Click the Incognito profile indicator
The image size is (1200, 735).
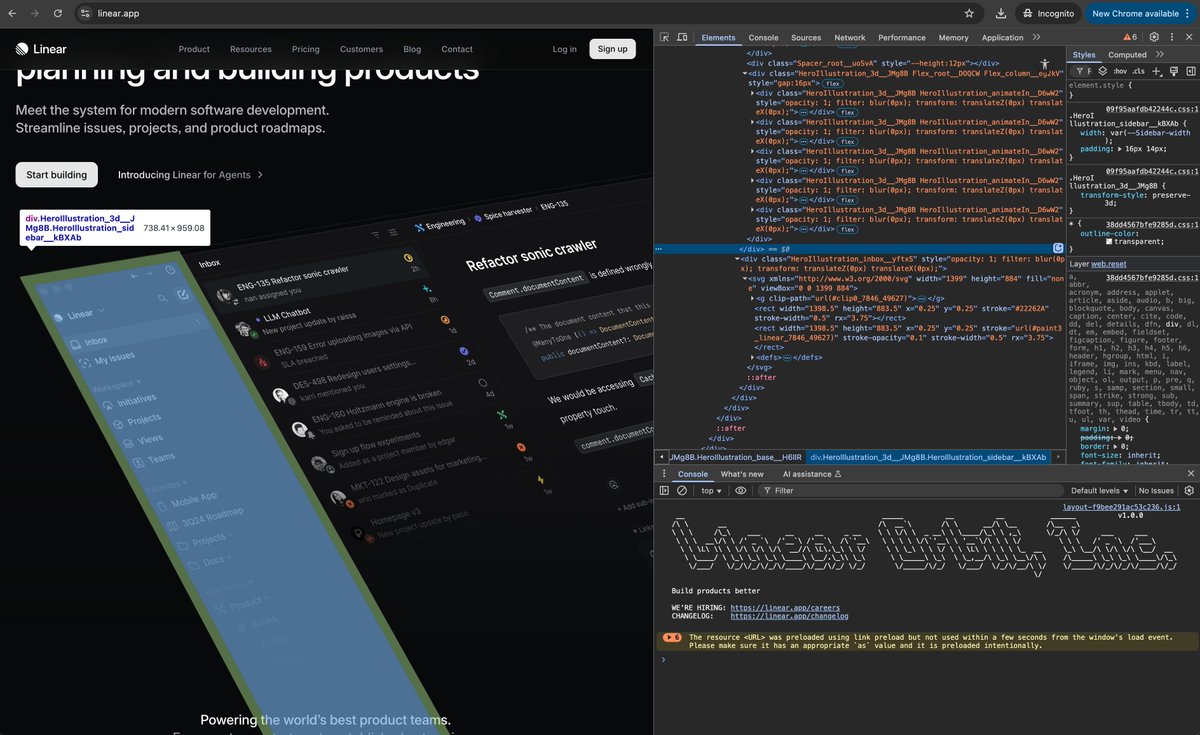1047,13
